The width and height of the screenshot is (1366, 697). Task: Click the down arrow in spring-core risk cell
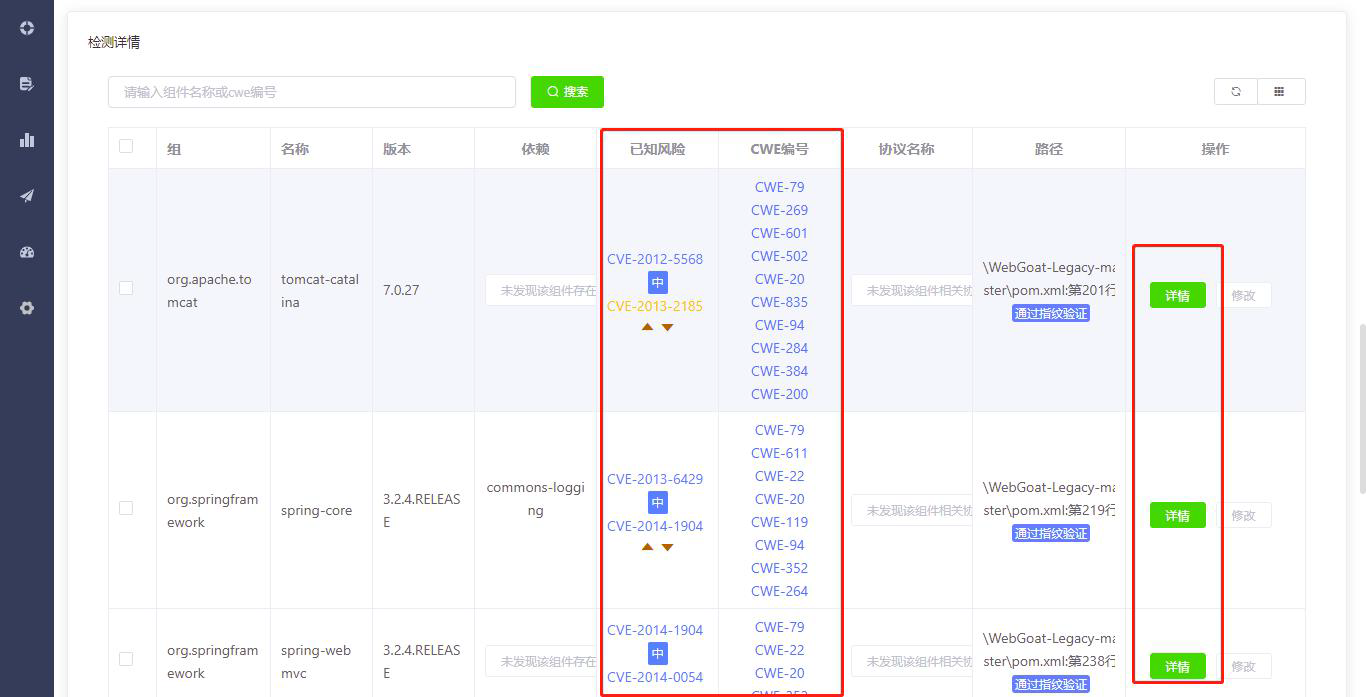(x=667, y=547)
